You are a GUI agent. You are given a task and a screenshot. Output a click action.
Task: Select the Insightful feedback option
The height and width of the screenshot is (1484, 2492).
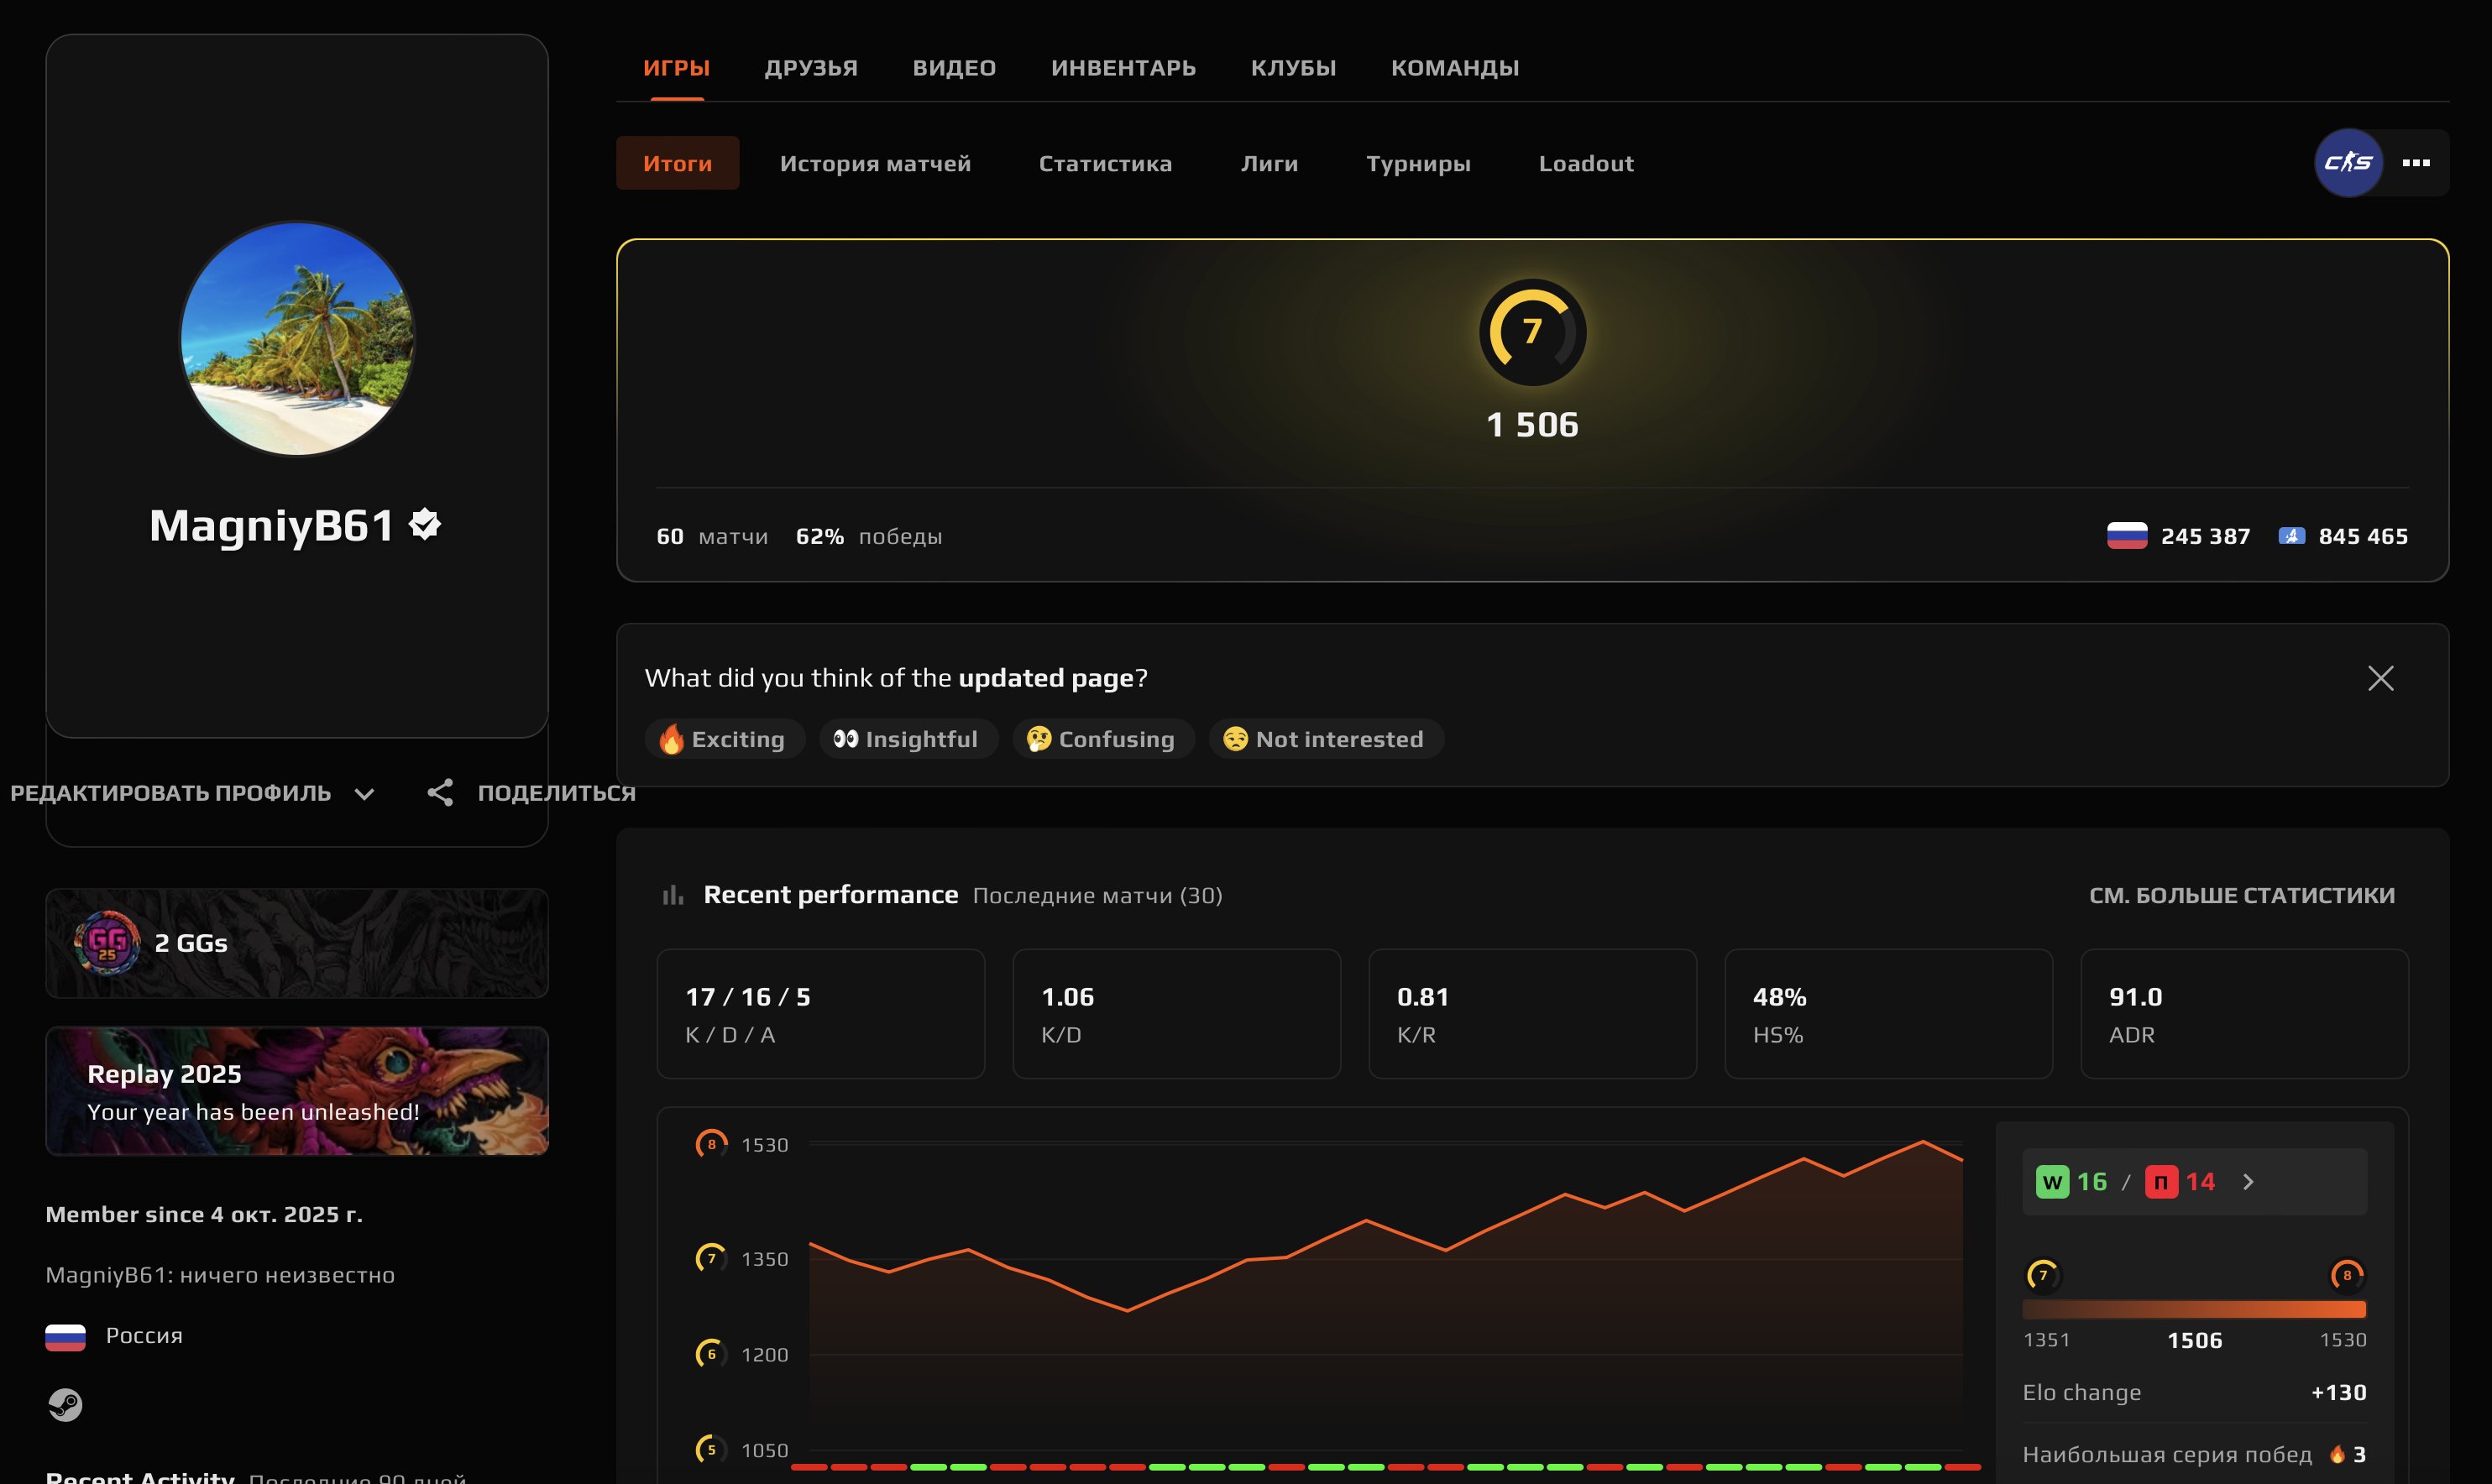(907, 739)
